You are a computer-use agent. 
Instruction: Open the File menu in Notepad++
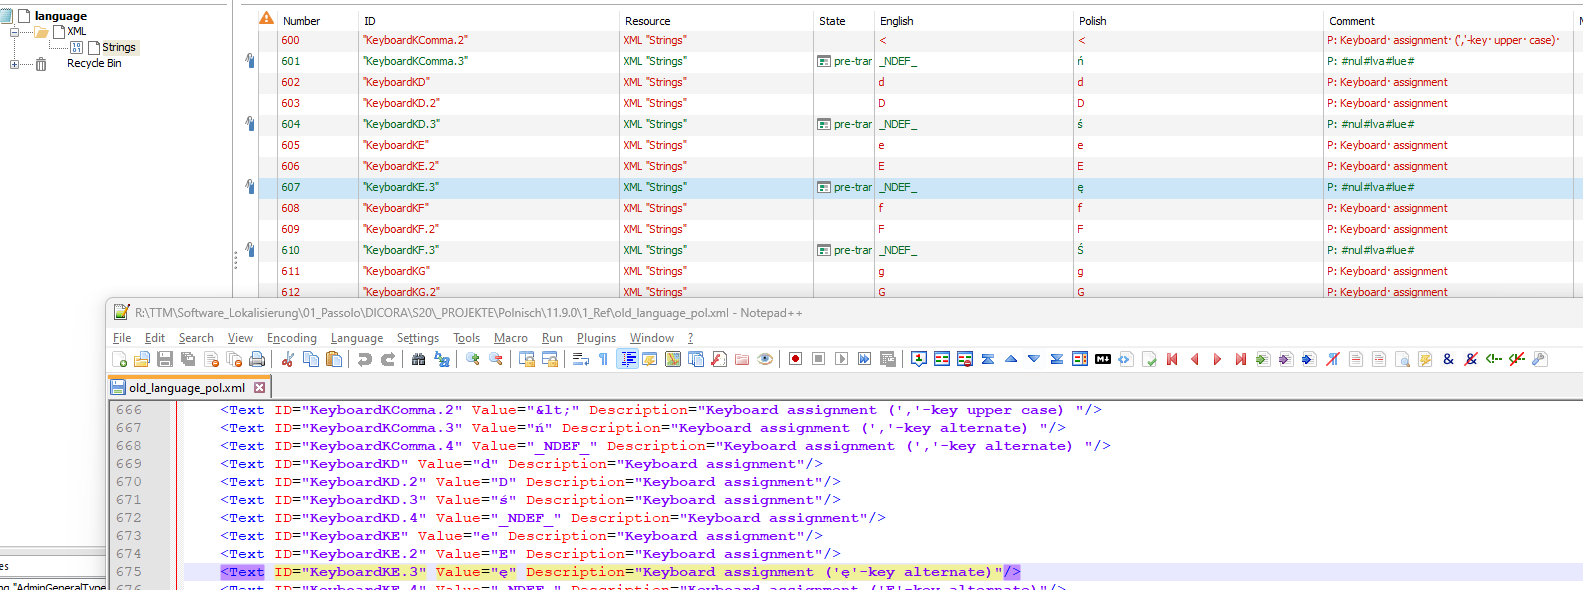(122, 338)
